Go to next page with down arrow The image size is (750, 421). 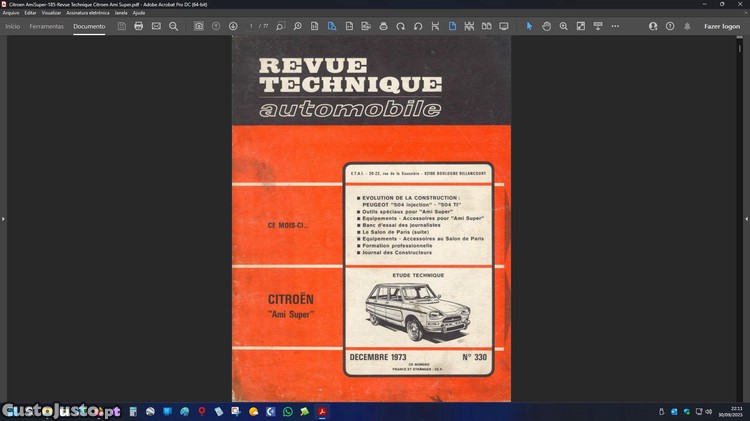tap(233, 26)
